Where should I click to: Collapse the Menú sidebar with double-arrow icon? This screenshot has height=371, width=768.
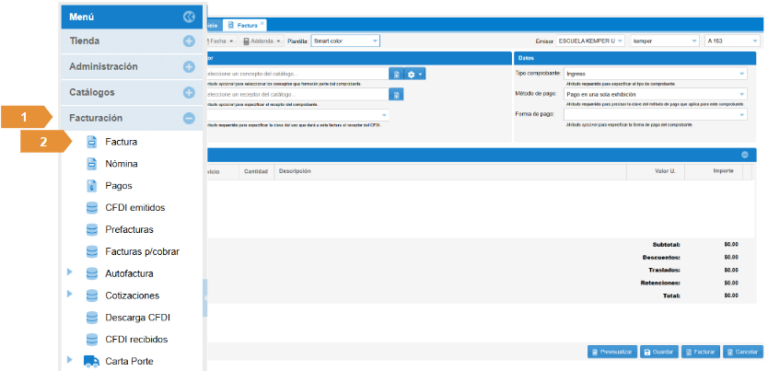click(x=189, y=17)
